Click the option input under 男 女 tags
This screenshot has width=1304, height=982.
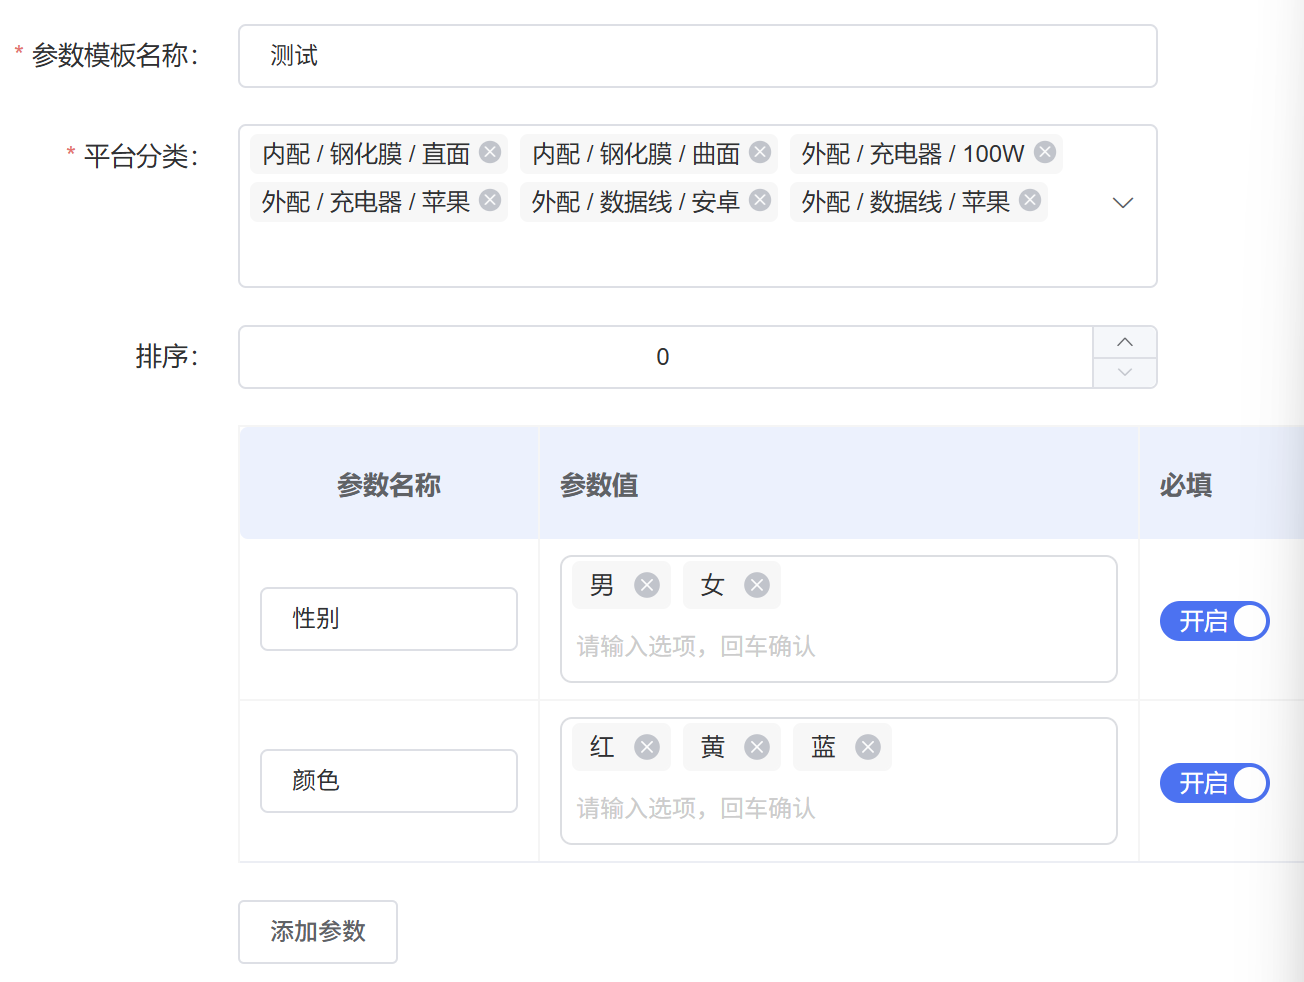tap(839, 646)
